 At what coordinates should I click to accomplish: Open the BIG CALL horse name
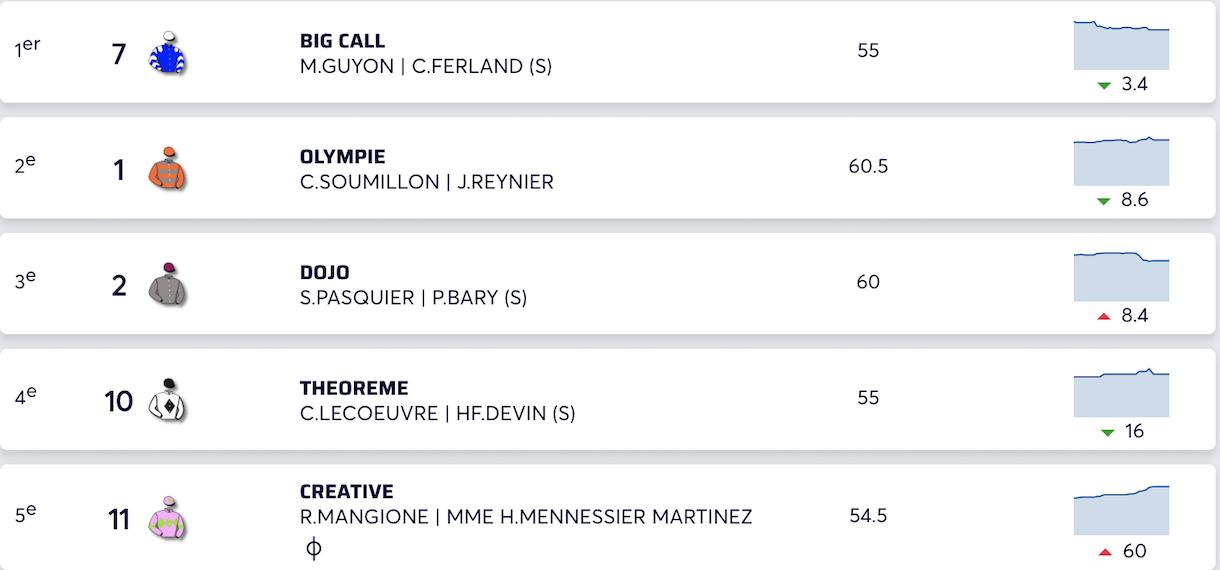click(x=342, y=41)
